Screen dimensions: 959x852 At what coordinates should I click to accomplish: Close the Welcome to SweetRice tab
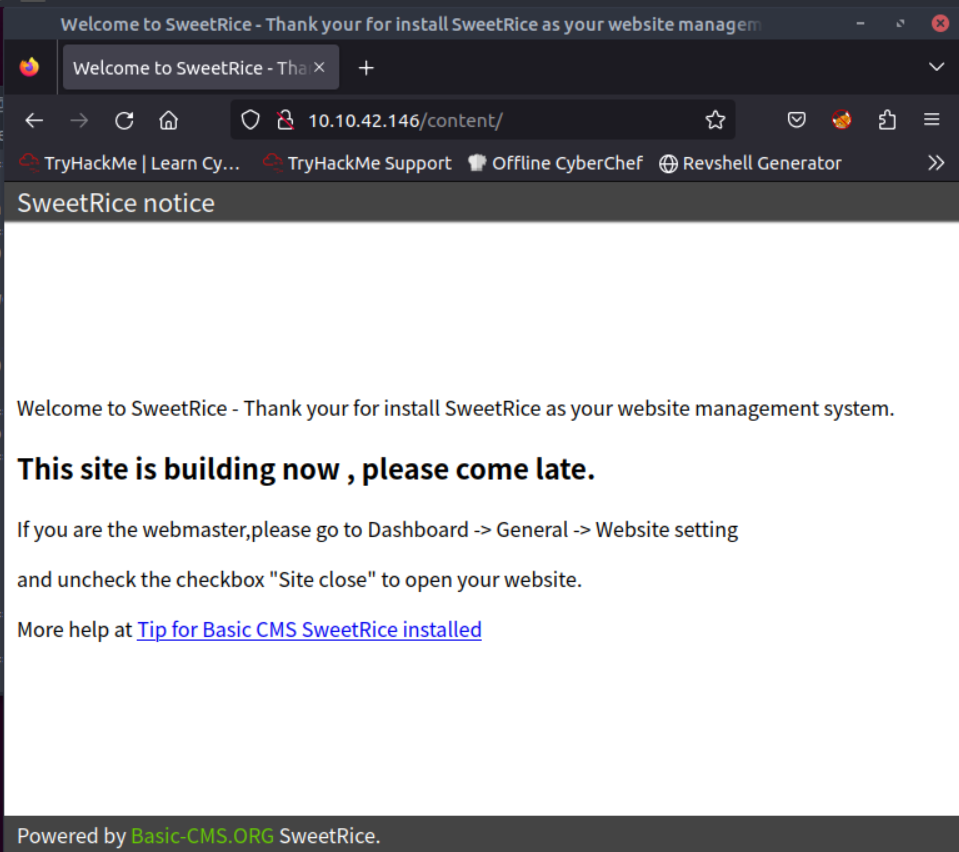click(320, 67)
